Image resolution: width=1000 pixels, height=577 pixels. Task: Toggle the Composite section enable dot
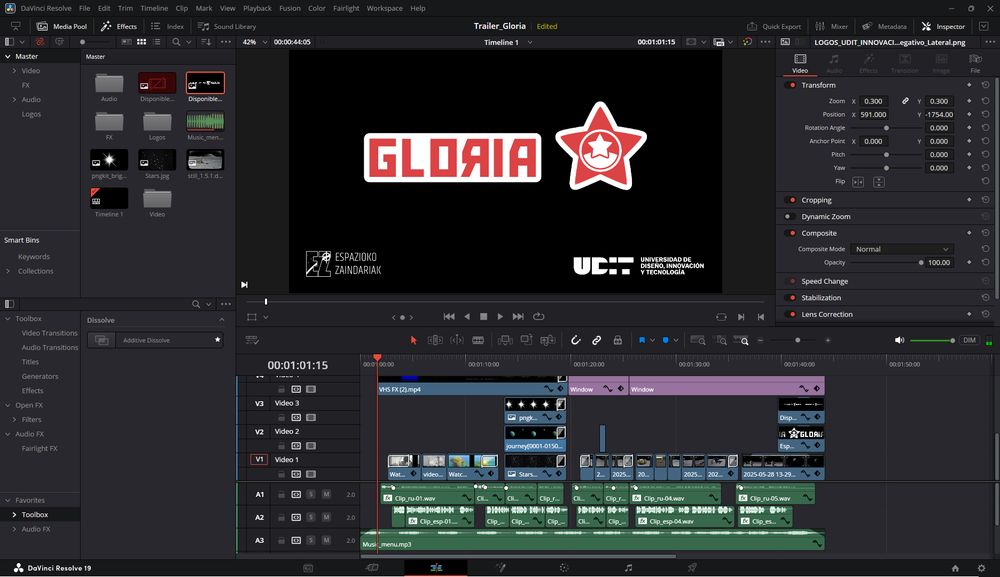point(793,233)
